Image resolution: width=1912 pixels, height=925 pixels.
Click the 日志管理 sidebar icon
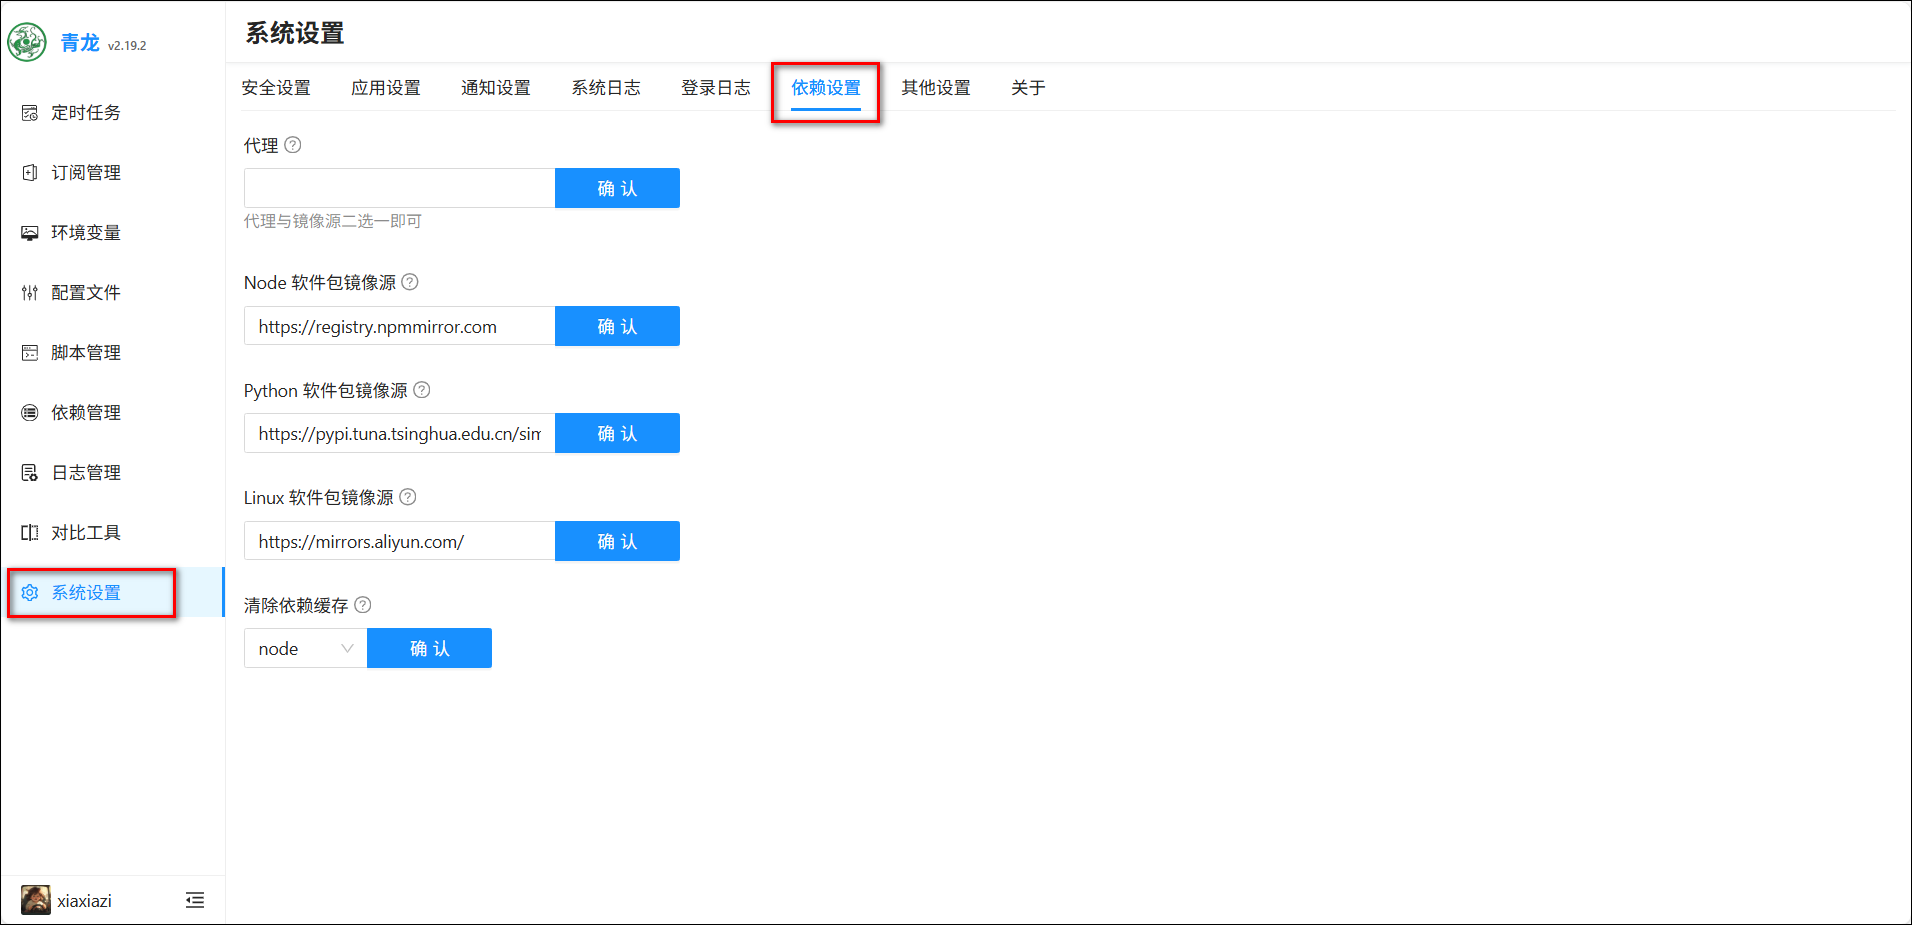pyautogui.click(x=30, y=473)
